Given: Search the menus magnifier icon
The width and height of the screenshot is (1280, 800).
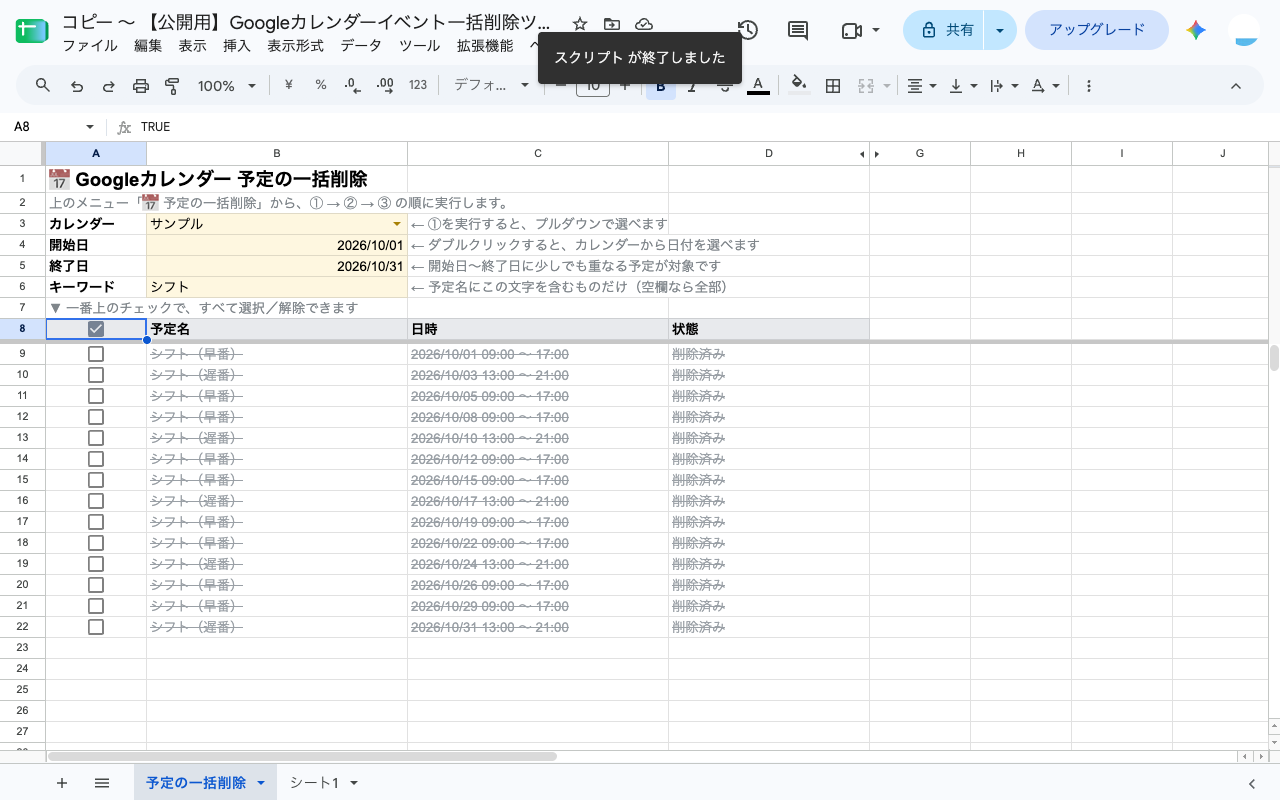Looking at the screenshot, I should point(43,86).
